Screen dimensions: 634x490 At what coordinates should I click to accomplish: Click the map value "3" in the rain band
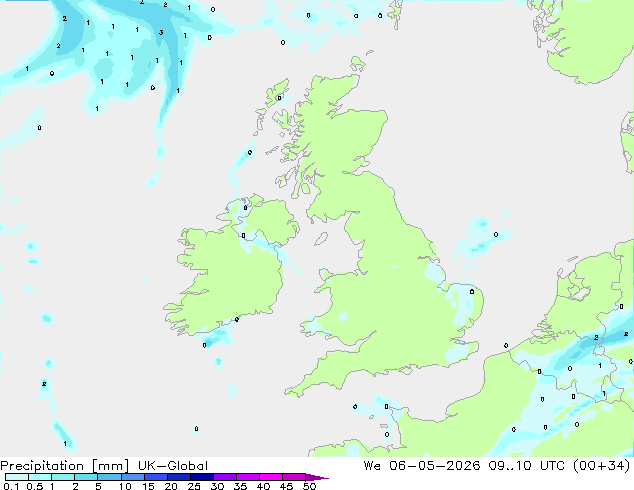(x=161, y=33)
